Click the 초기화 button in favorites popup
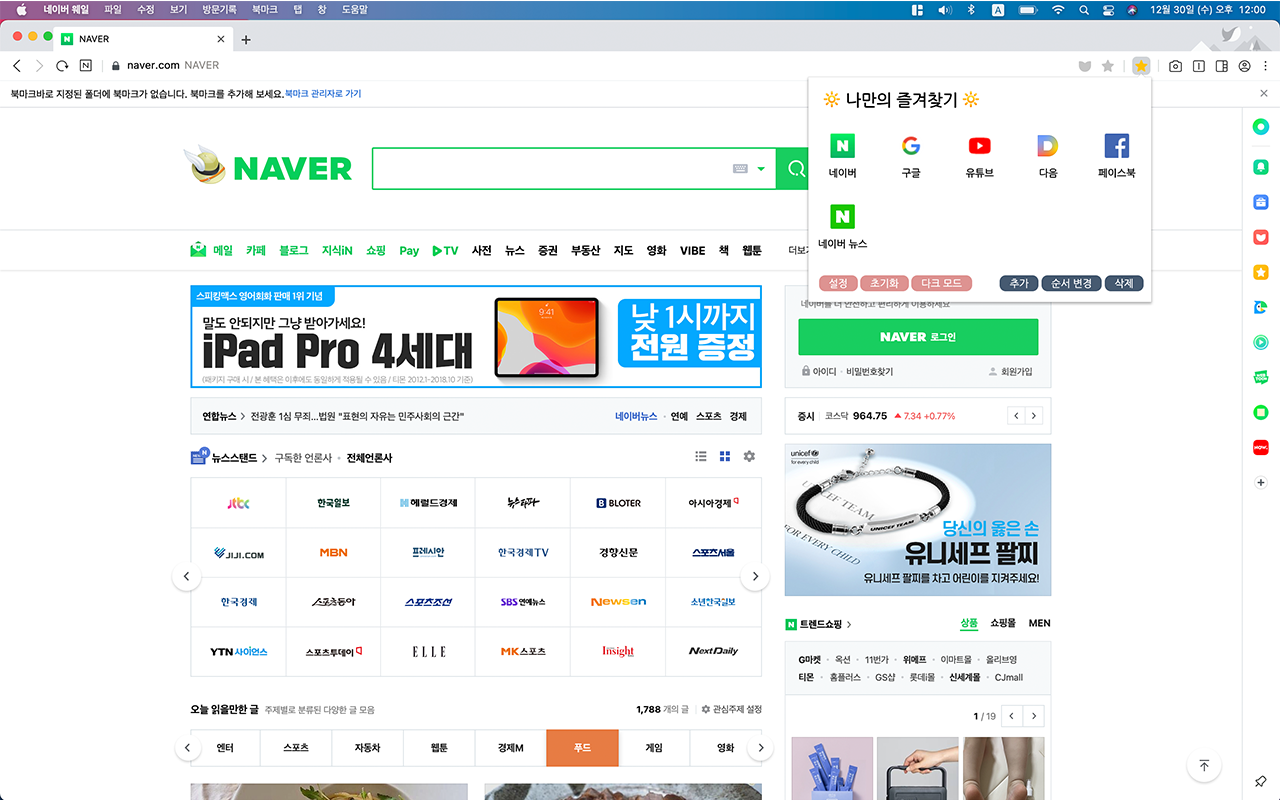The image size is (1280, 800). click(884, 284)
